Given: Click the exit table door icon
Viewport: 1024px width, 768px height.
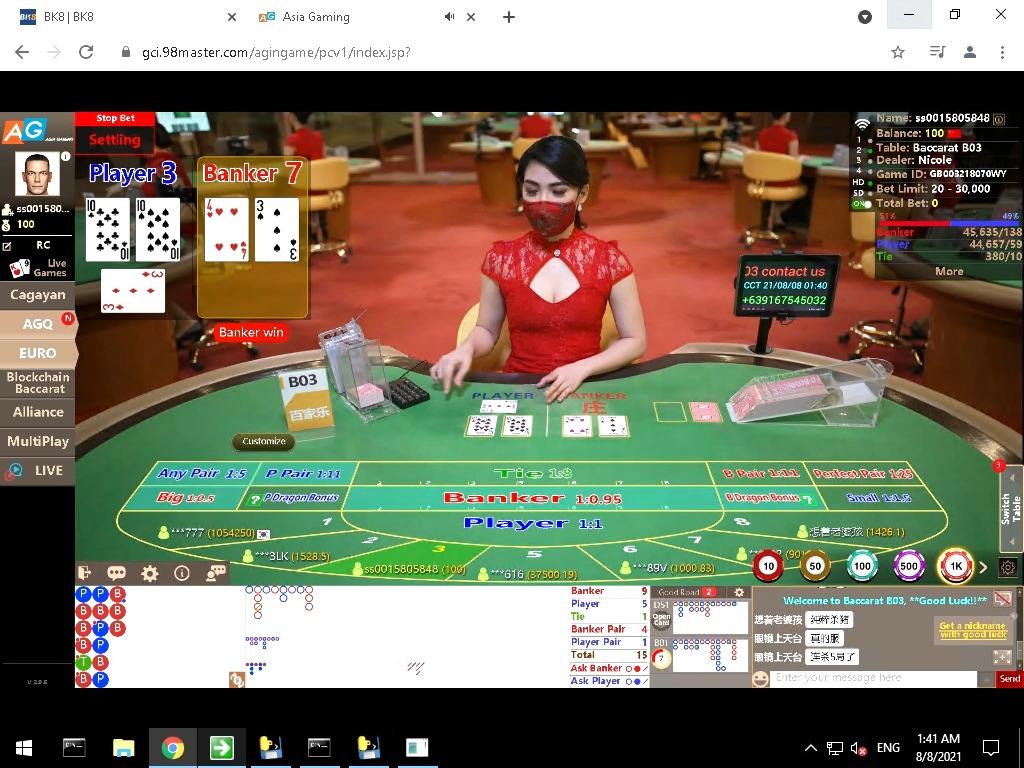Looking at the screenshot, I should (x=85, y=573).
